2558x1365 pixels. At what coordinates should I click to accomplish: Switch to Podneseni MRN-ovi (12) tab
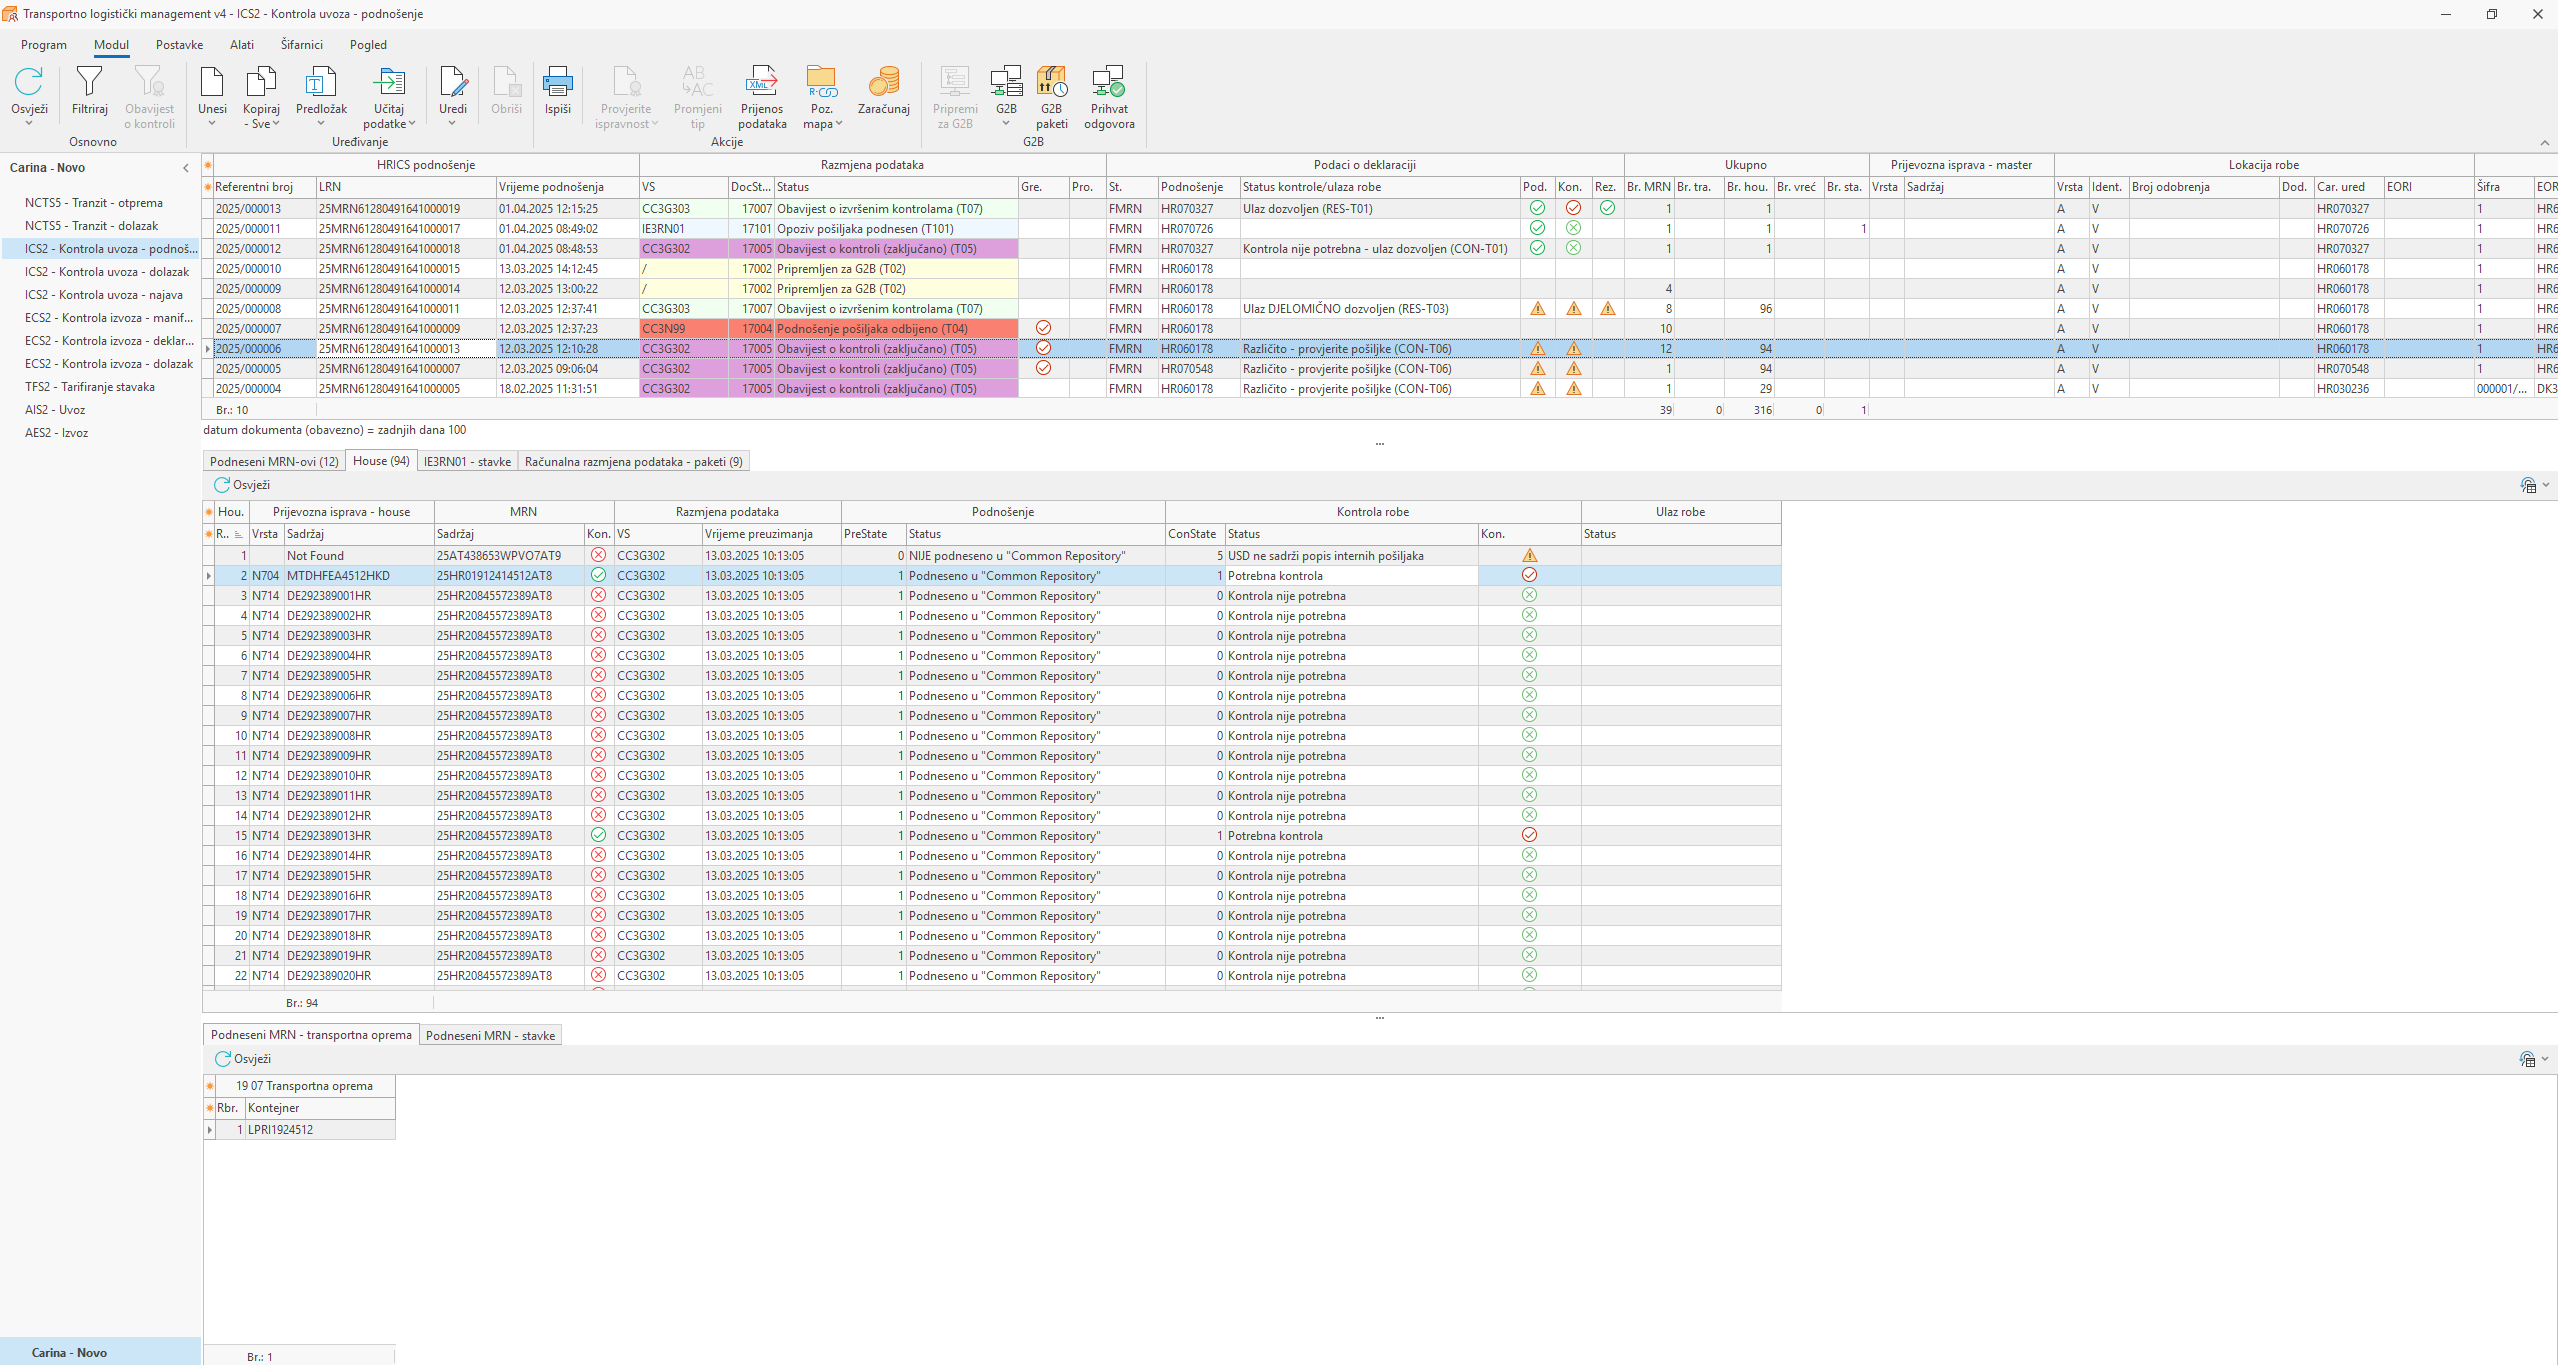click(x=274, y=462)
